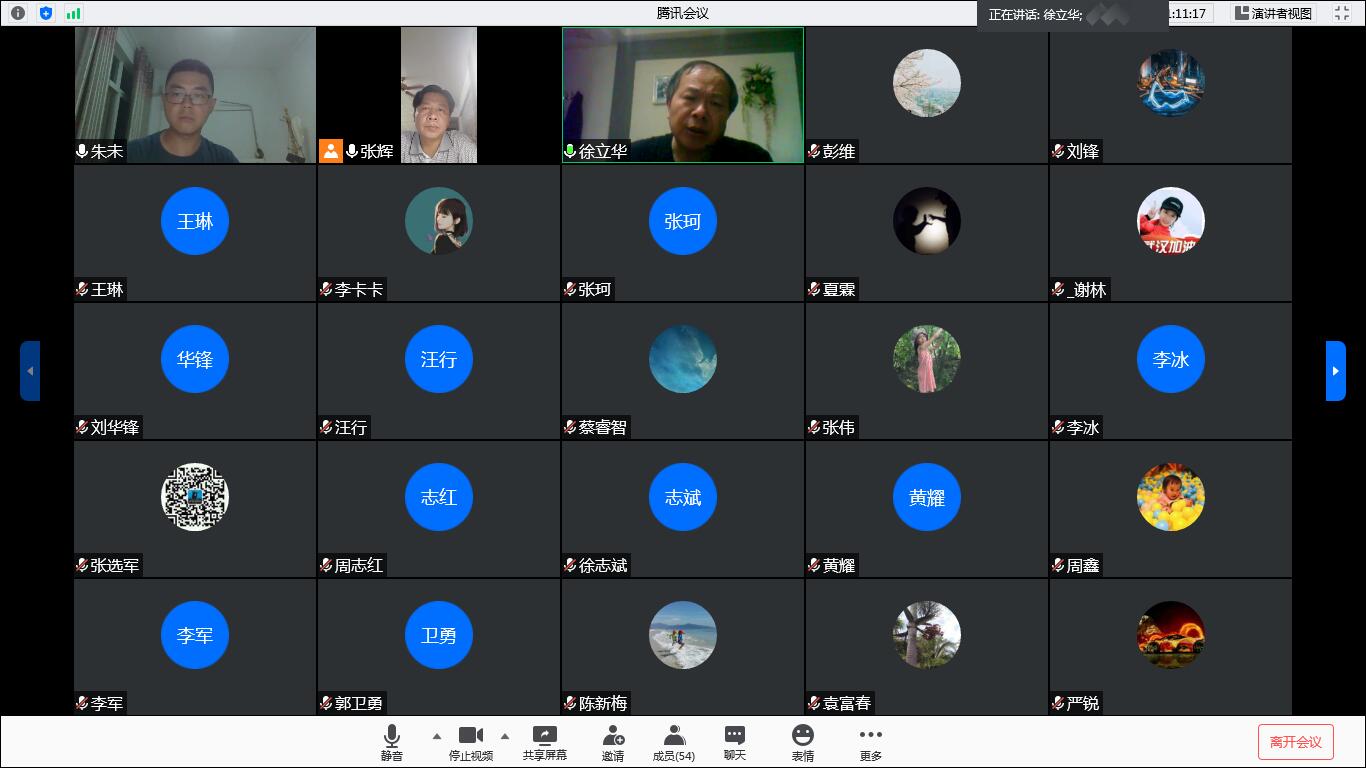1366x768 pixels.
Task: Open the 聊天 chat panel
Action: coord(735,743)
